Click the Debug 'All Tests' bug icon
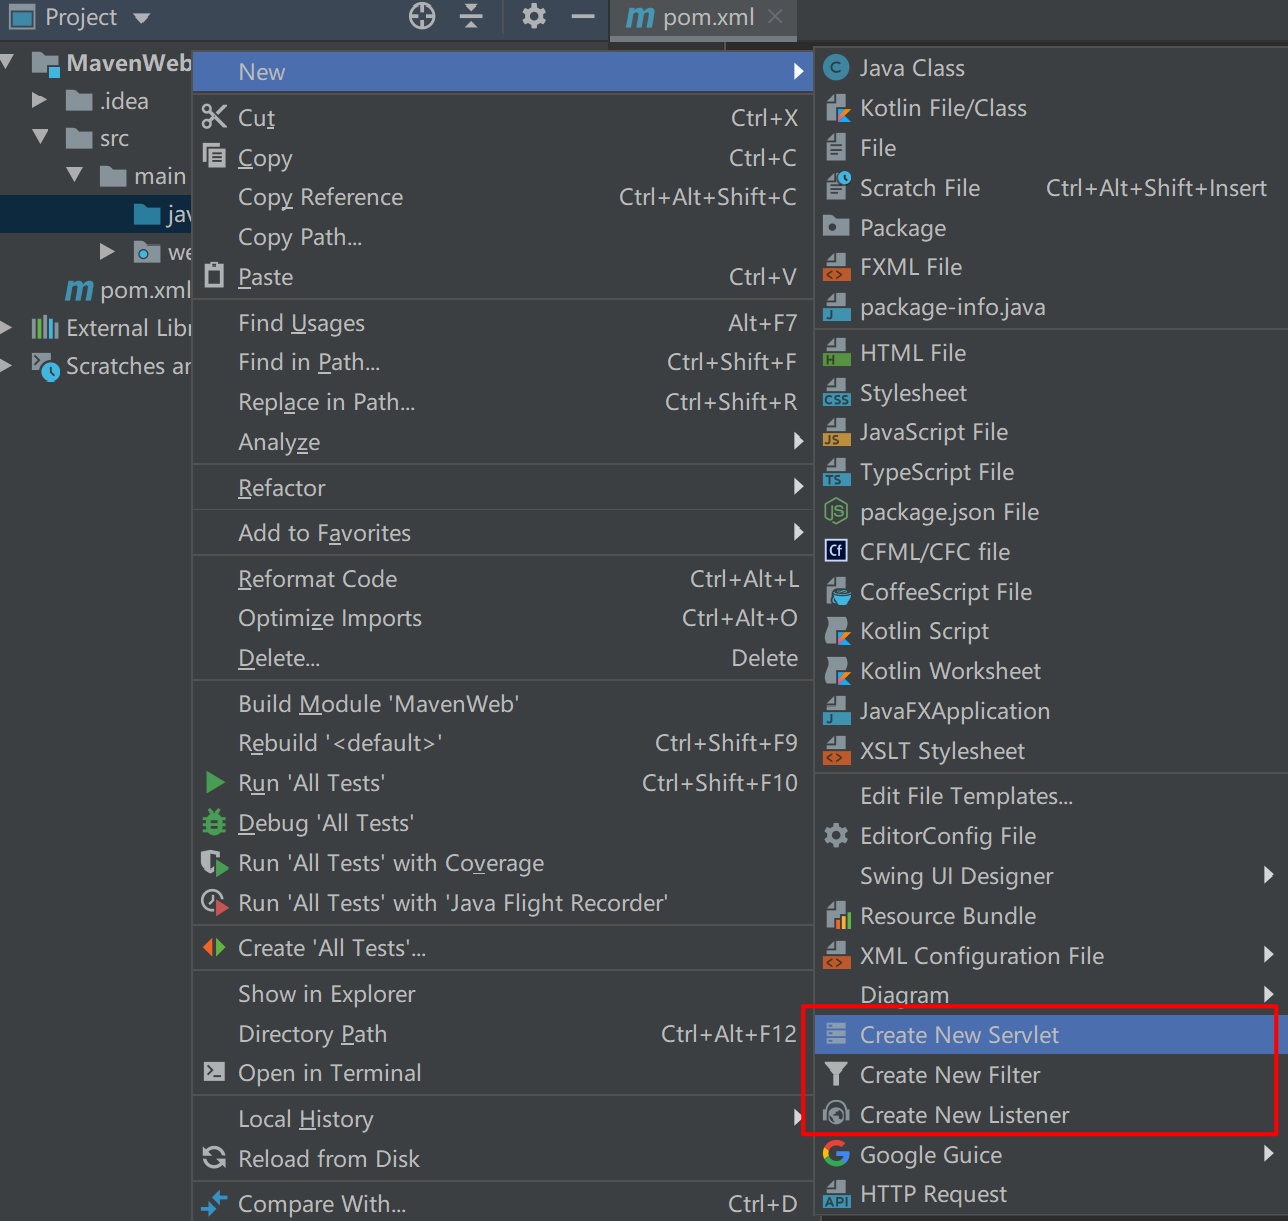Screen dimensions: 1288x1221 [x=214, y=822]
